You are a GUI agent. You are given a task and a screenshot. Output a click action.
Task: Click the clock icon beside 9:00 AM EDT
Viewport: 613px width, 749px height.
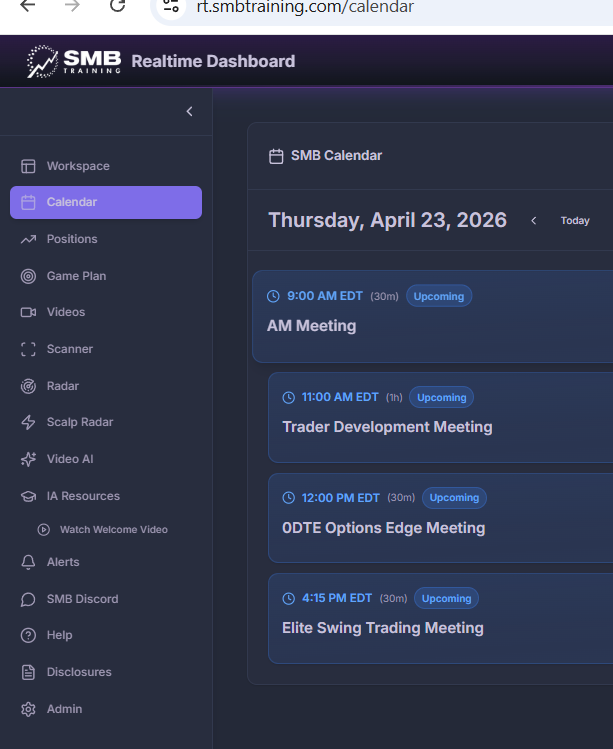click(273, 296)
